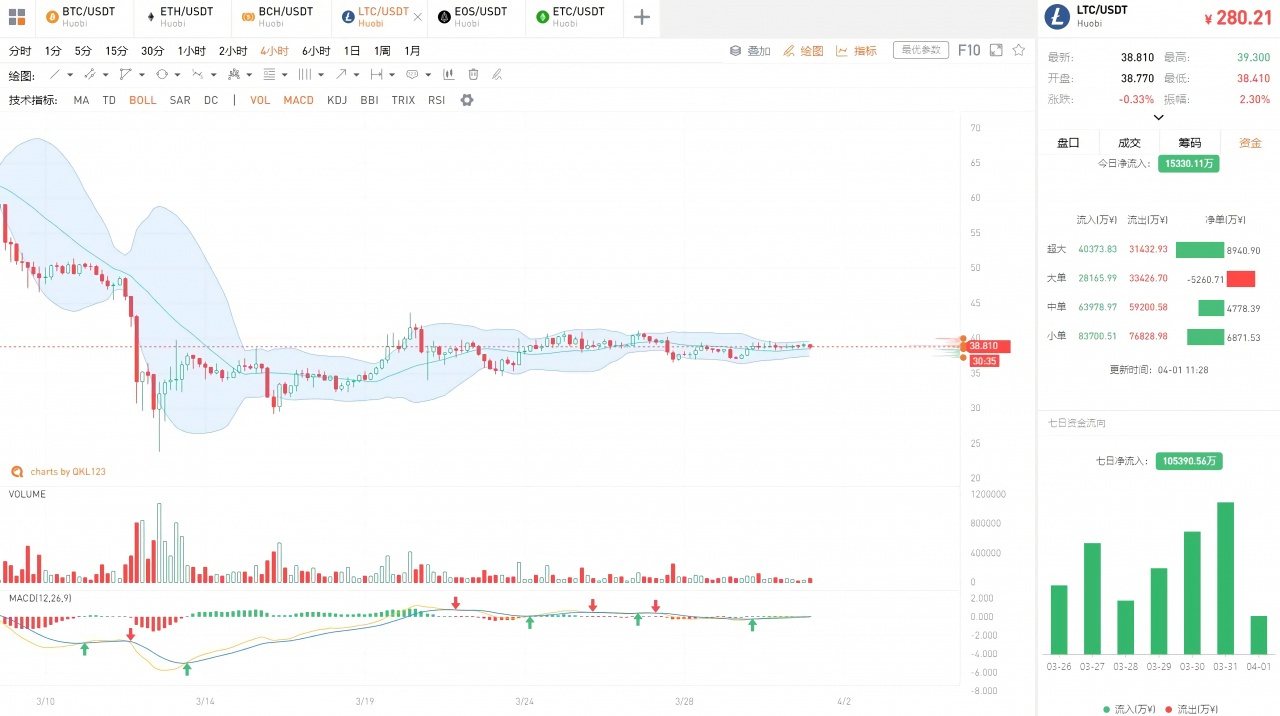
Task: Click the F10 info button
Action: click(x=969, y=50)
